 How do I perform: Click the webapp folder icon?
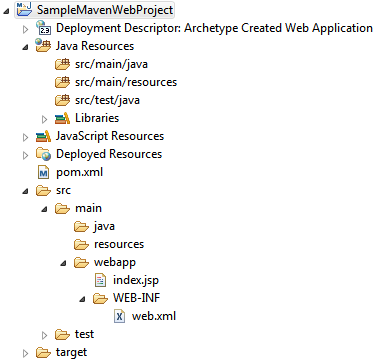81,262
